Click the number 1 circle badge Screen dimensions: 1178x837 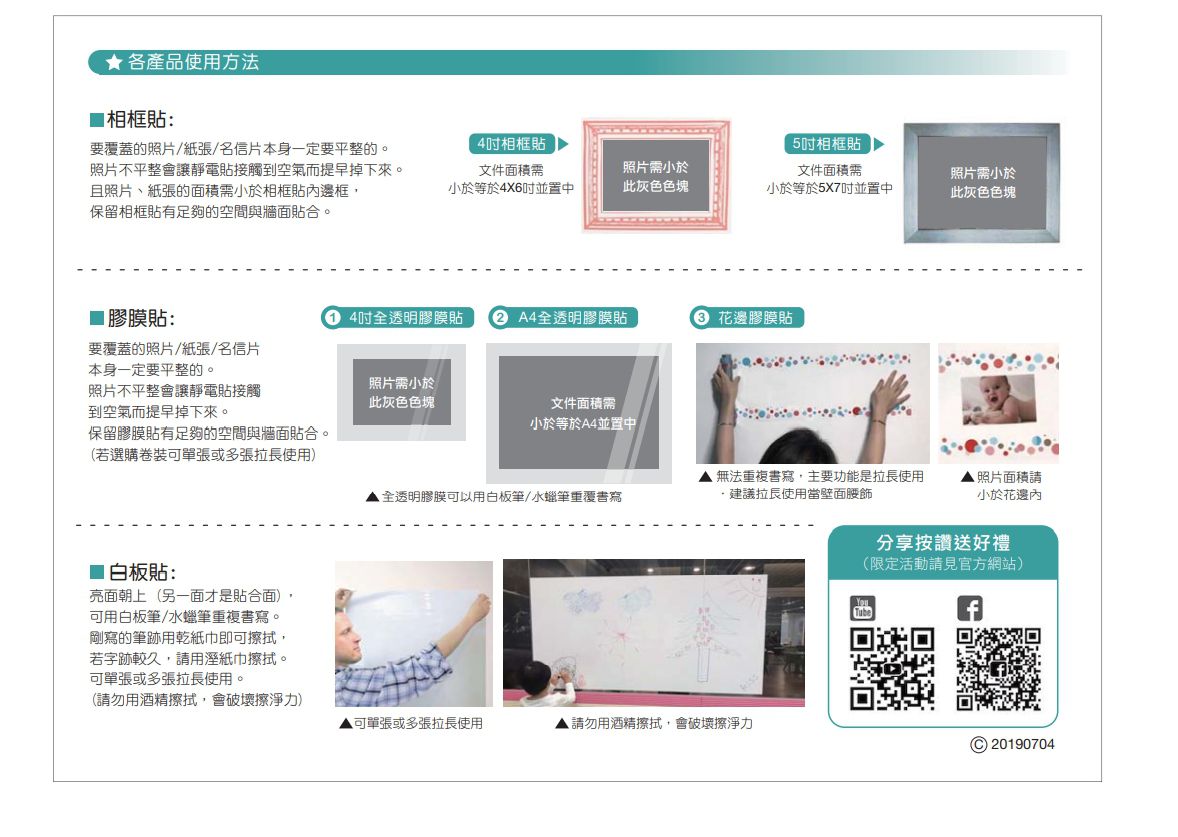[x=331, y=318]
